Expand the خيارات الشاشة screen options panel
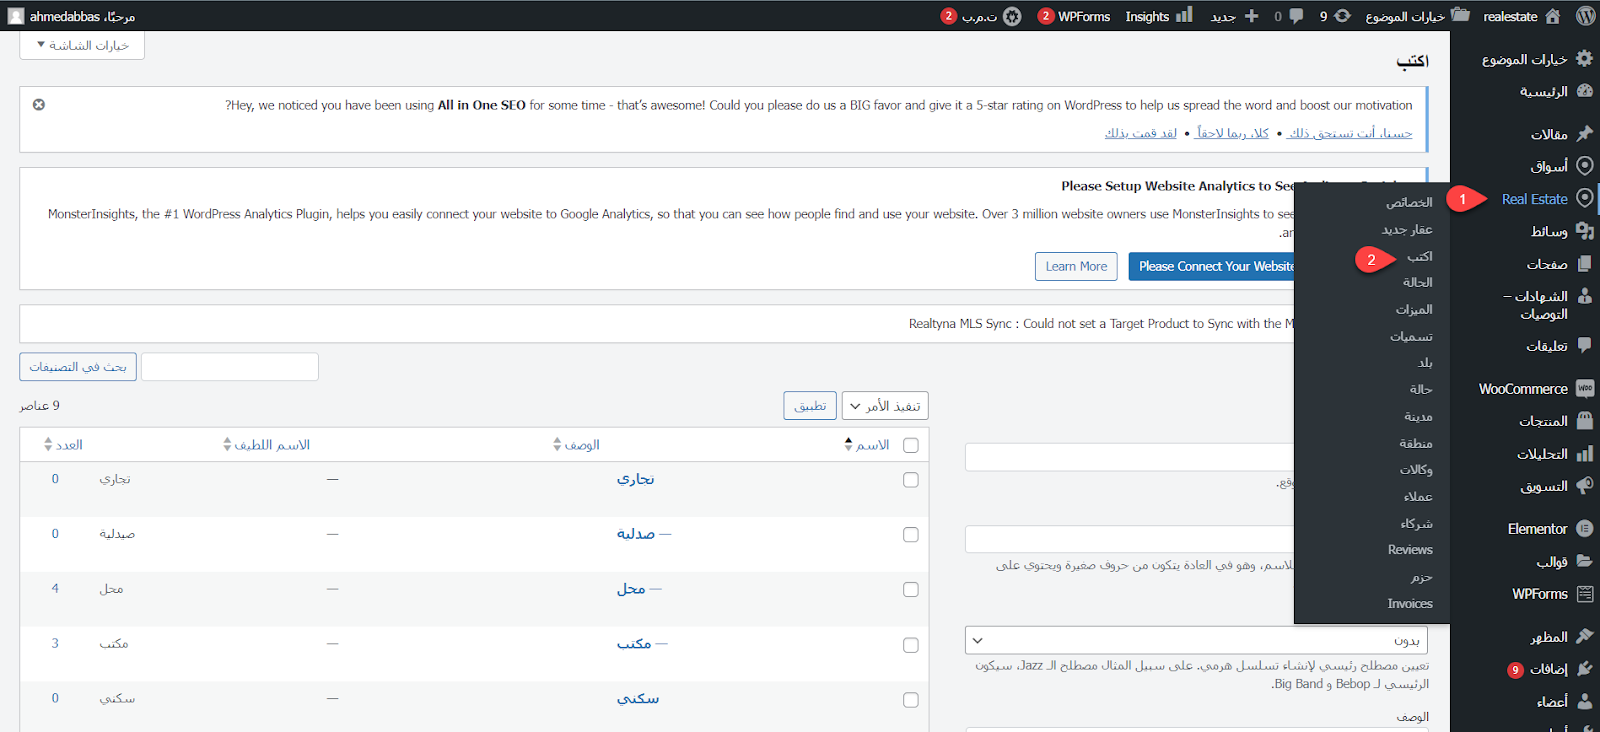 tap(82, 46)
